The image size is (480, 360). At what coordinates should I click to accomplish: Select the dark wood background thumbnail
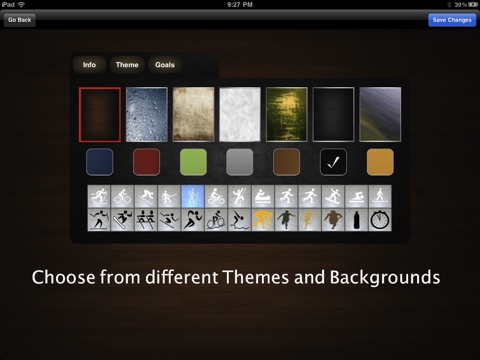pyautogui.click(x=100, y=115)
